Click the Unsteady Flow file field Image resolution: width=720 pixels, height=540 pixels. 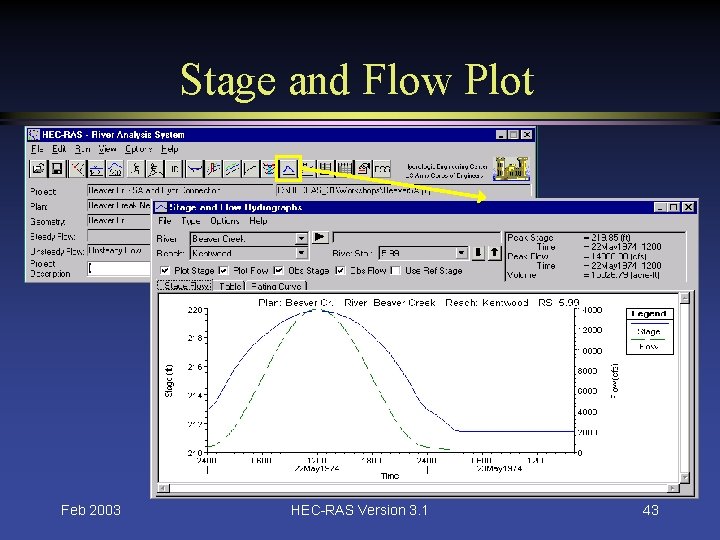[x=119, y=251]
